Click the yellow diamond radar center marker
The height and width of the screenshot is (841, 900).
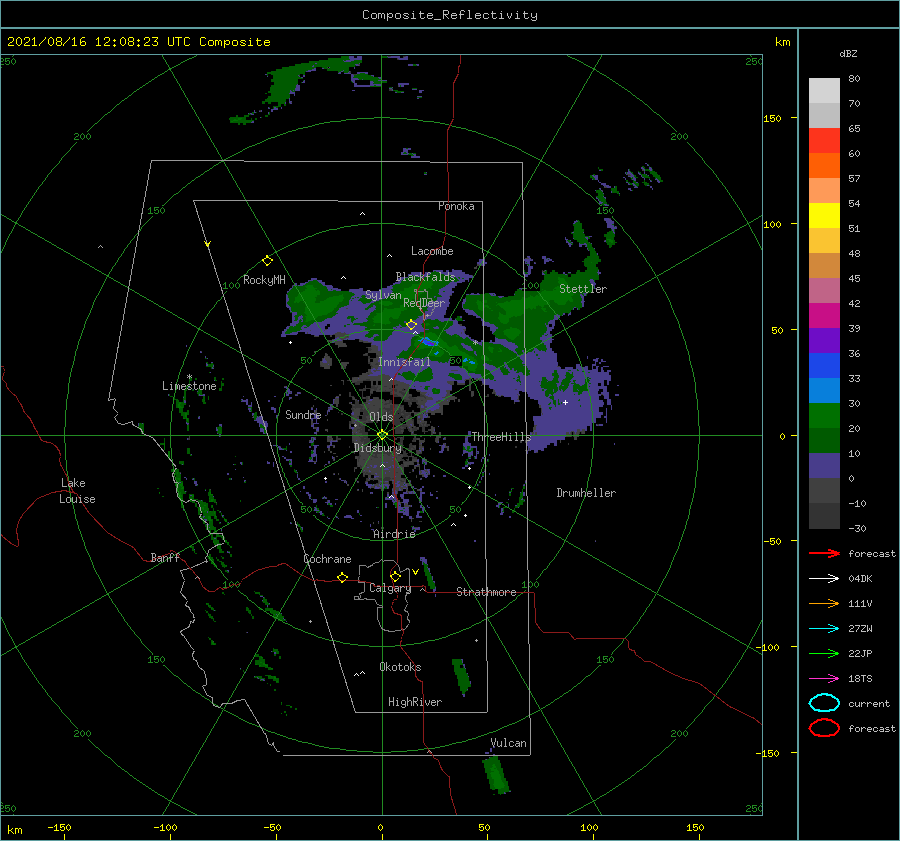(382, 435)
